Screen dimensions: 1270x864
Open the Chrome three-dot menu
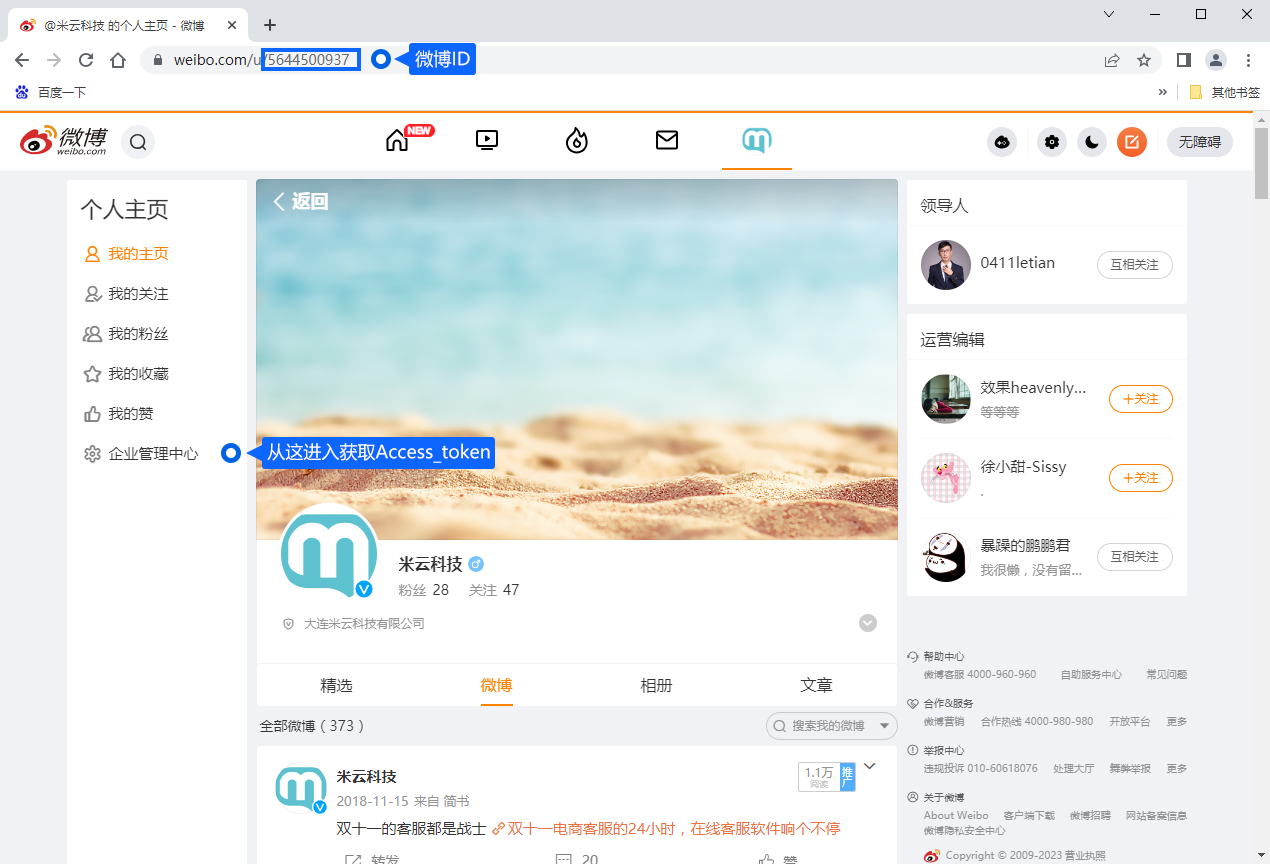tap(1249, 60)
